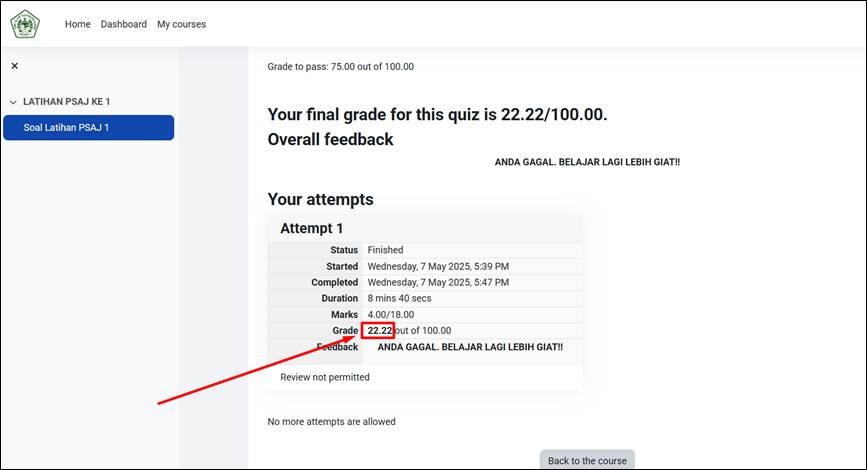Click the highlighted 22.22 grade value
867x470 pixels.
pos(379,331)
